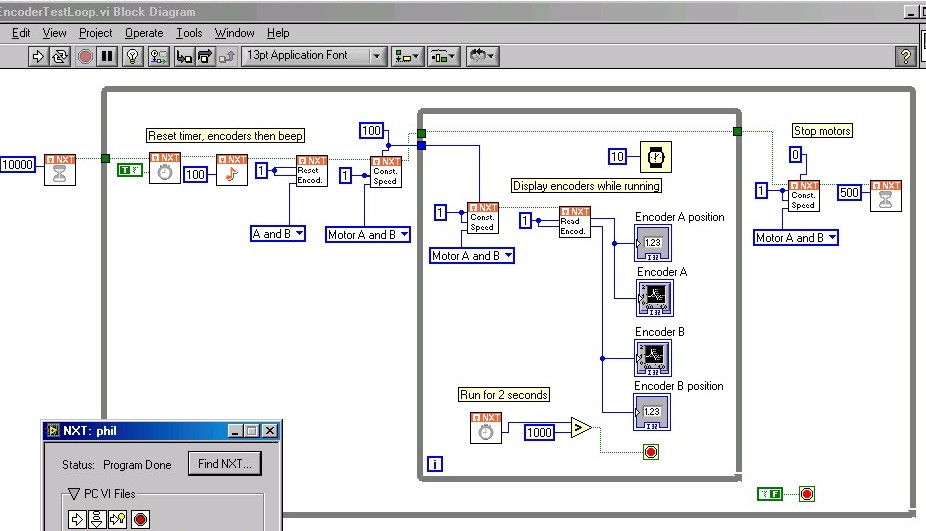
Task: Open the Window menu
Action: pyautogui.click(x=234, y=33)
